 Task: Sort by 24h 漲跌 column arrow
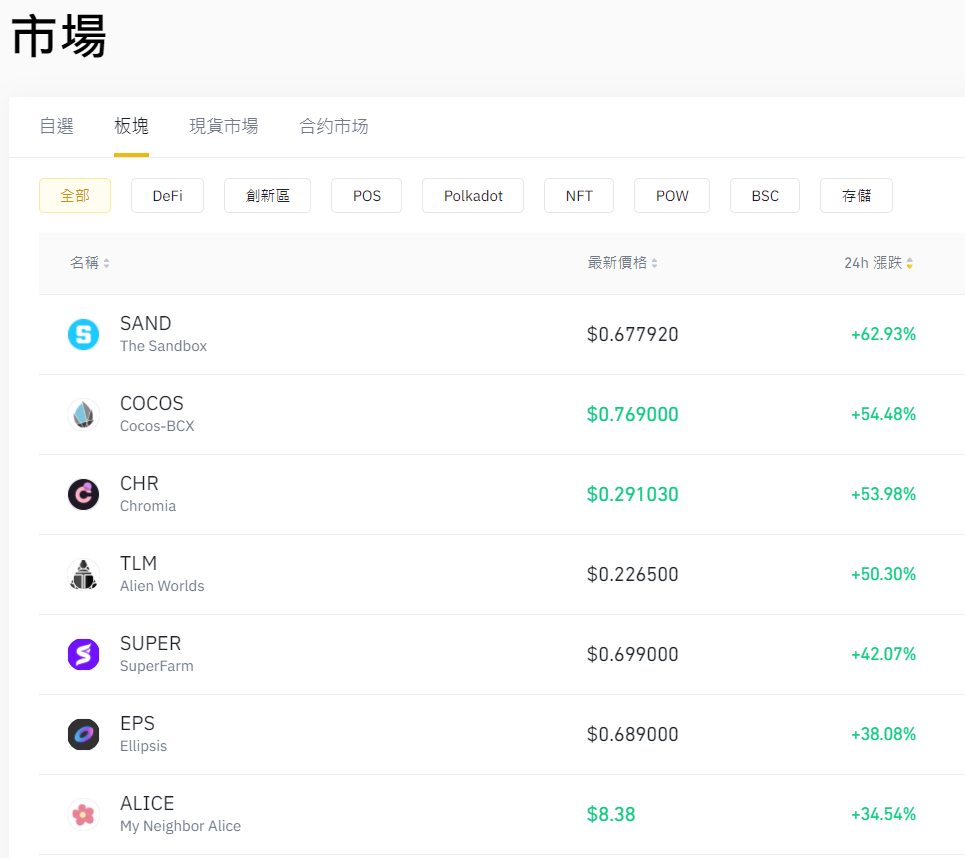click(910, 263)
